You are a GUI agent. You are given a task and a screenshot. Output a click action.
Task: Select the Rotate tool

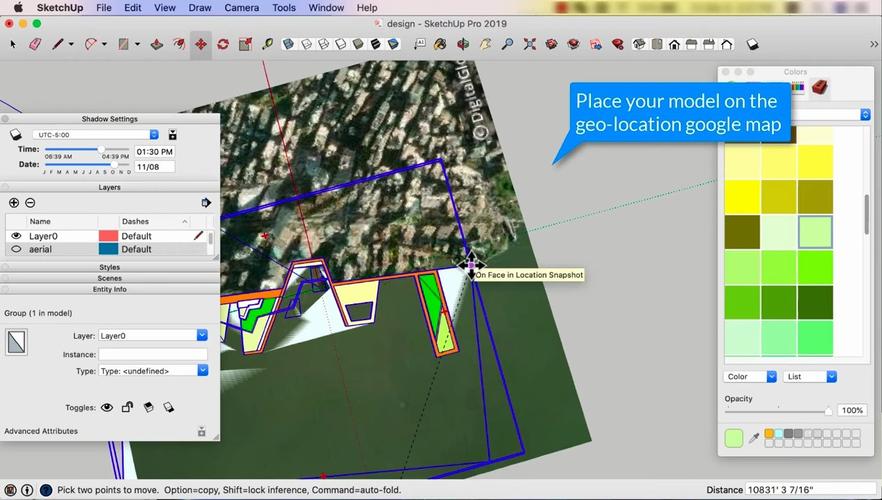click(223, 44)
